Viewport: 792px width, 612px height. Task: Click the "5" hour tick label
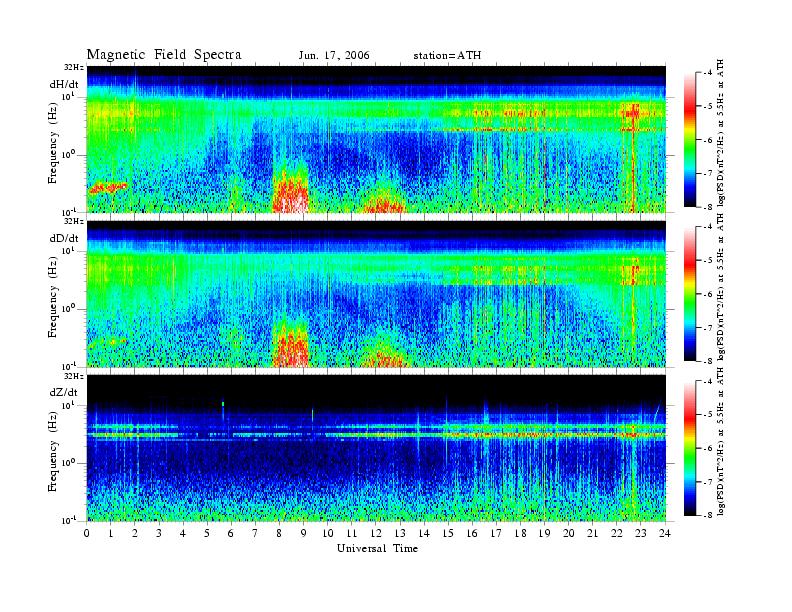pos(207,533)
